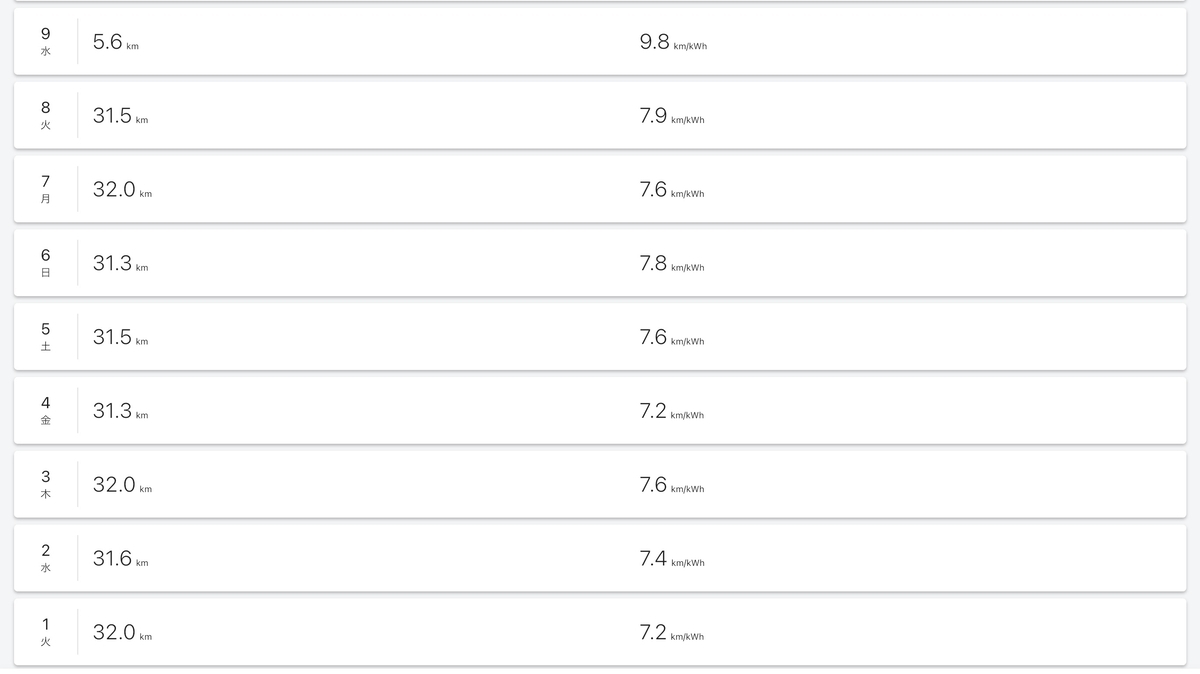
Task: Click the day 7 distance of 32.0 km
Action: tap(122, 190)
